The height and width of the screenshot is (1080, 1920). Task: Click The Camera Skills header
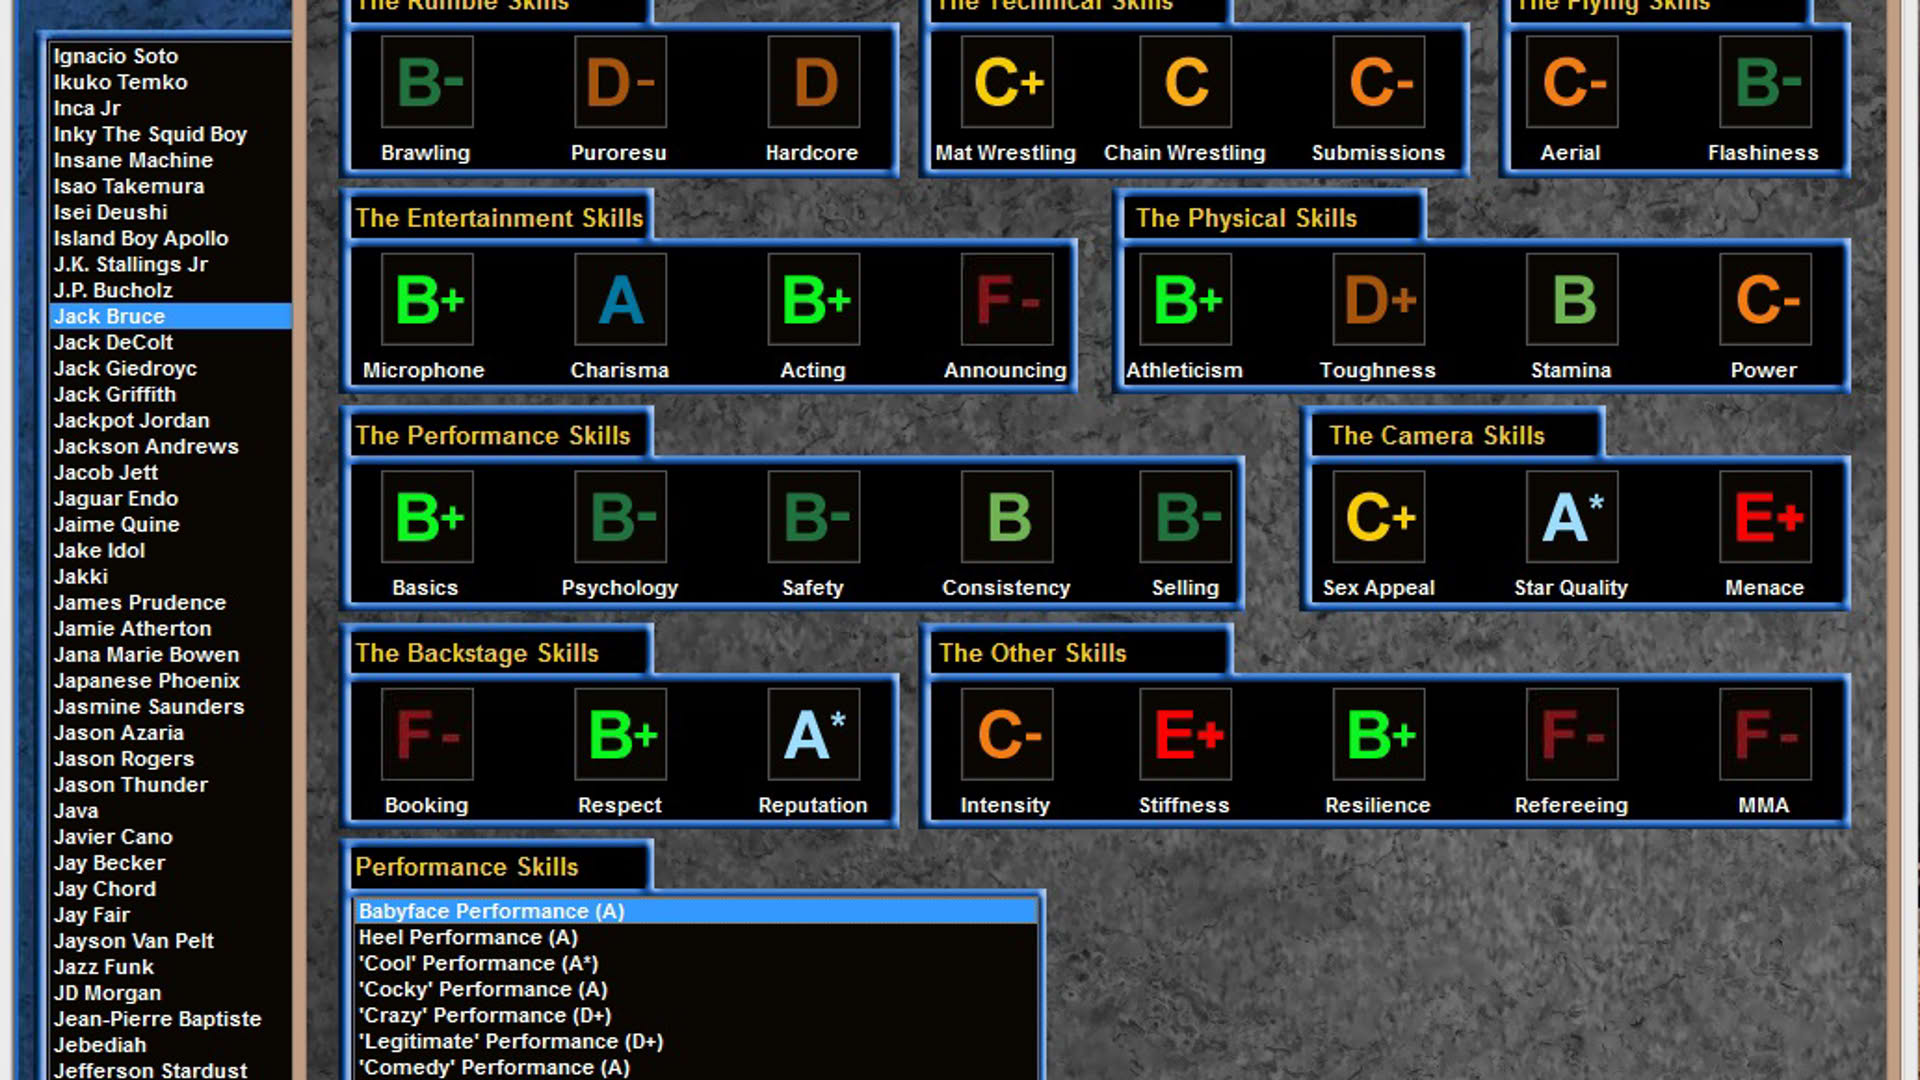(x=1437, y=435)
